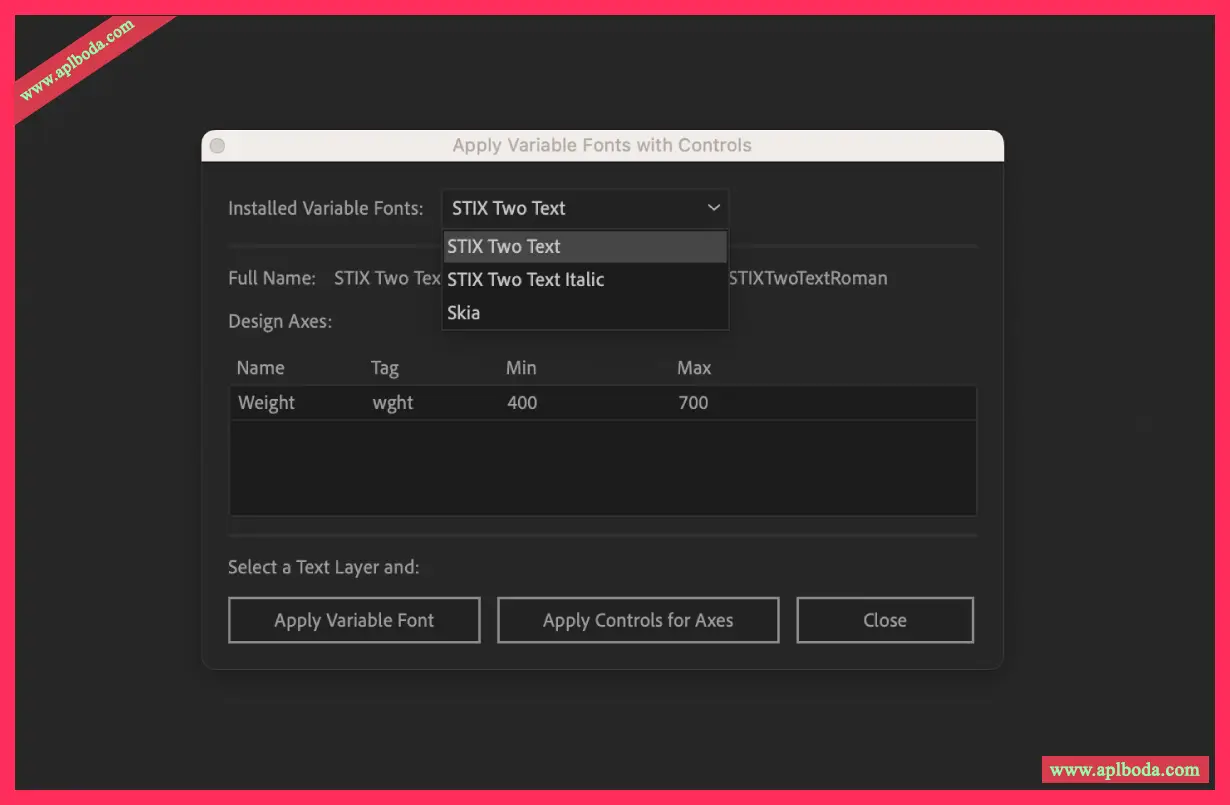Image resolution: width=1230 pixels, height=805 pixels.
Task: Click the www.aplboda.com watermark at bottom right
Action: (x=1124, y=769)
